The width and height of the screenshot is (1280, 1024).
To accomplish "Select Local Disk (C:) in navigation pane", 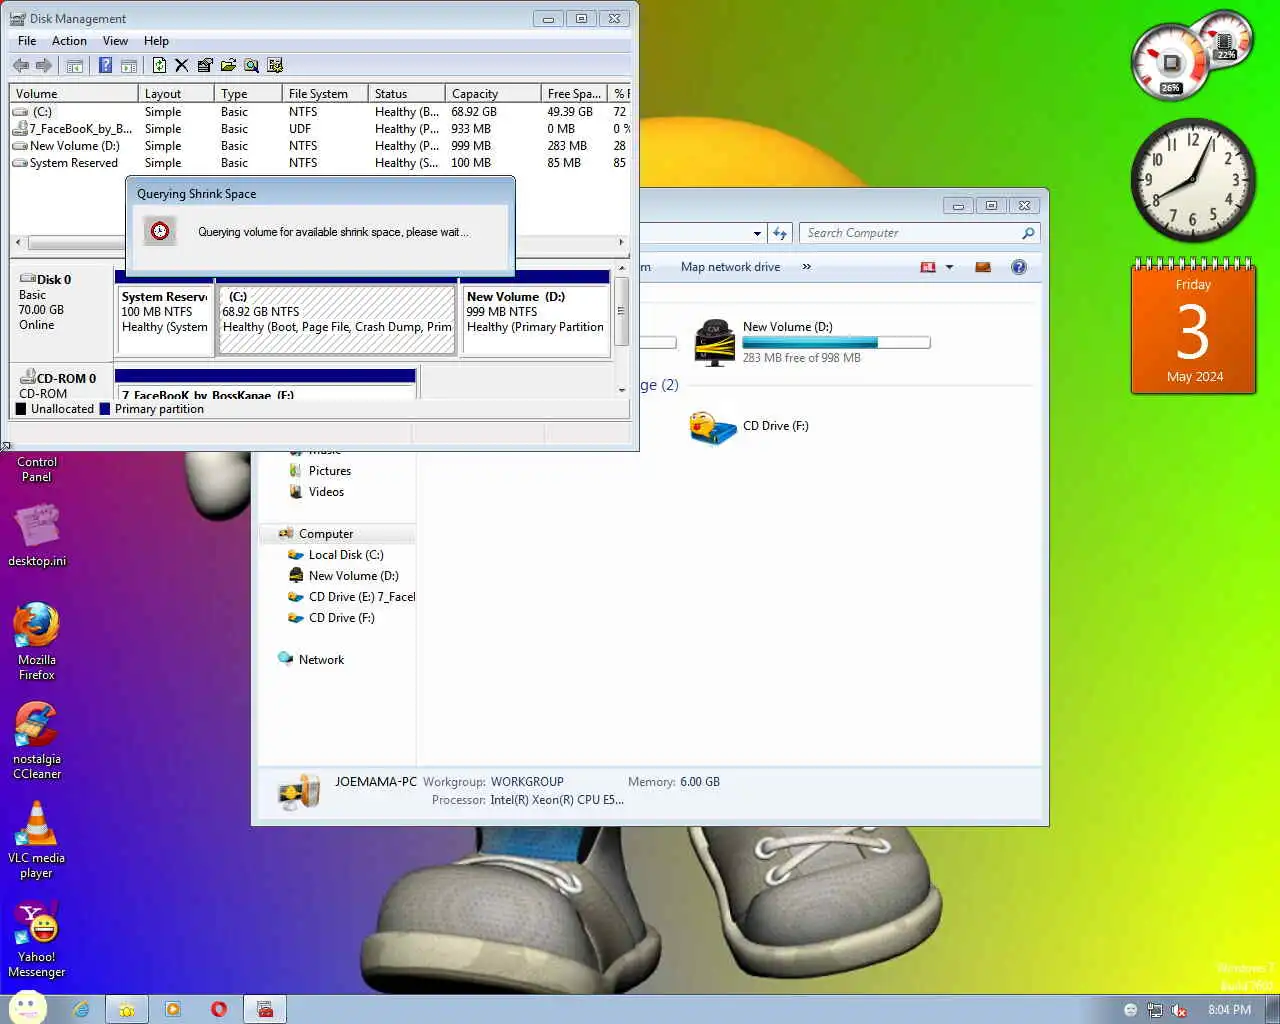I will pos(336,555).
